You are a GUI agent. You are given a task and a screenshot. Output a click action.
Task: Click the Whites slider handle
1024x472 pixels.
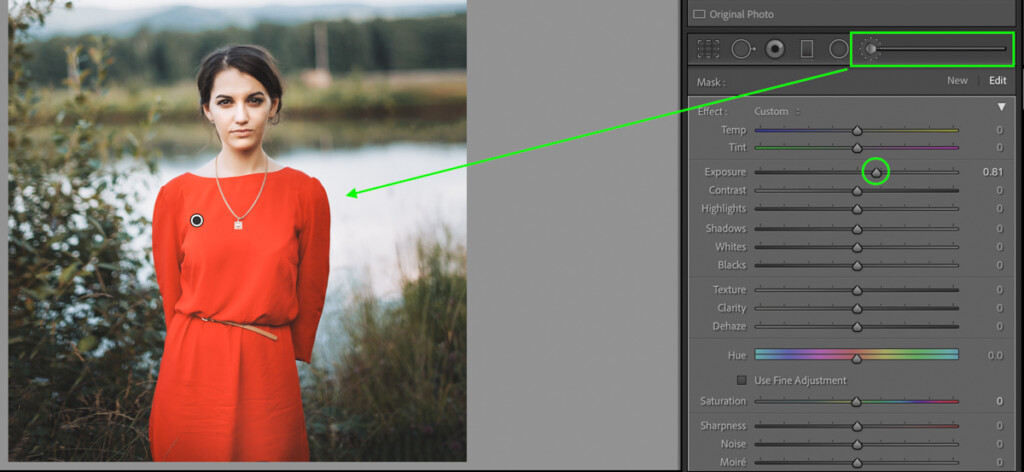(857, 247)
